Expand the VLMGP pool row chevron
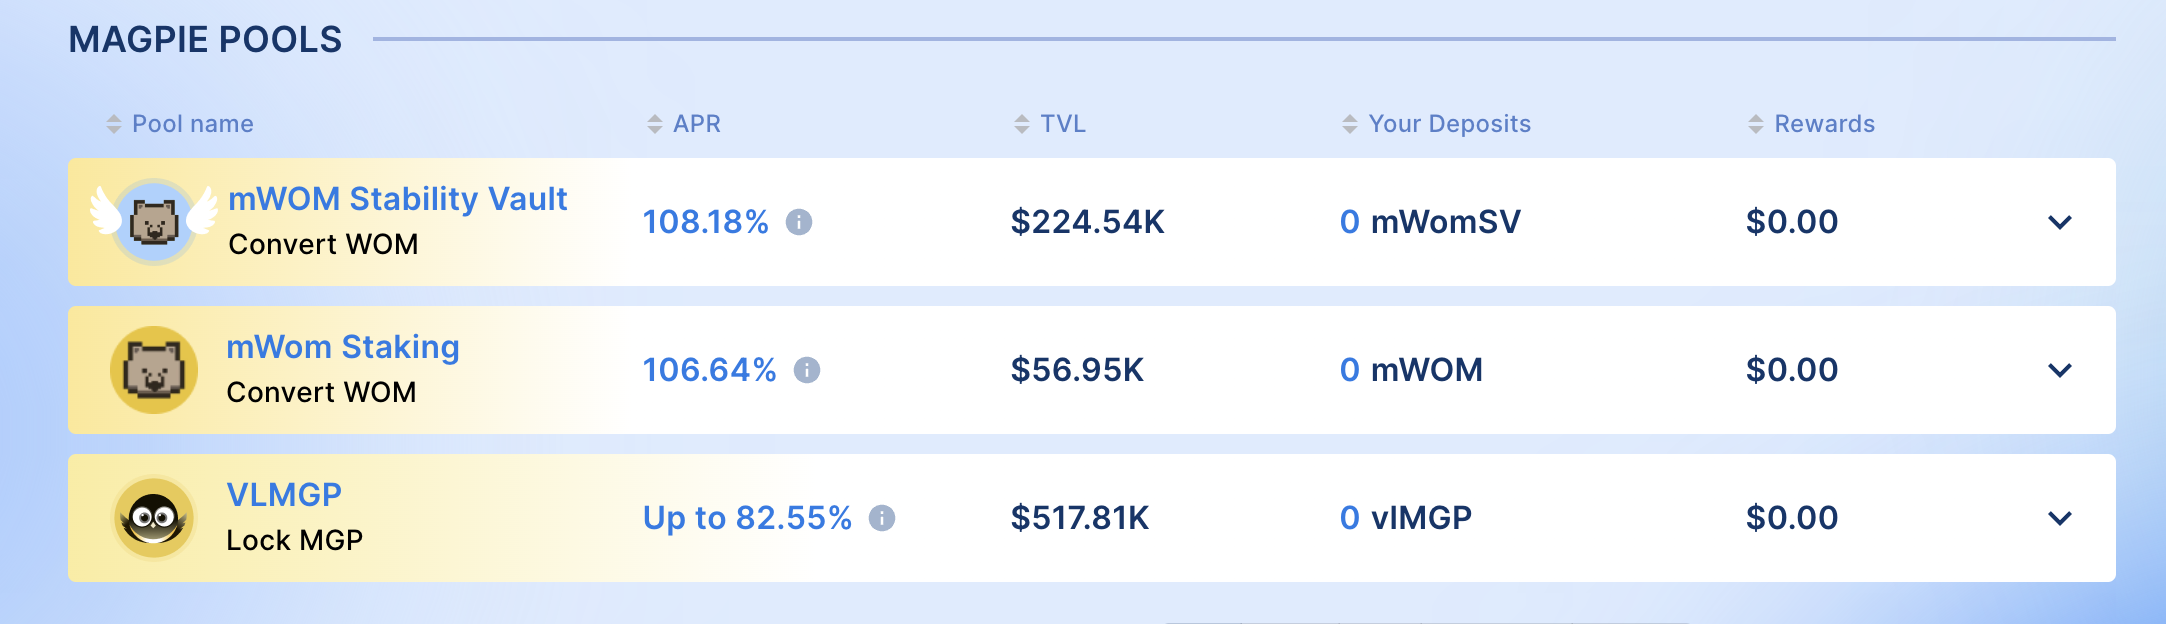This screenshot has width=2166, height=624. click(x=2060, y=518)
